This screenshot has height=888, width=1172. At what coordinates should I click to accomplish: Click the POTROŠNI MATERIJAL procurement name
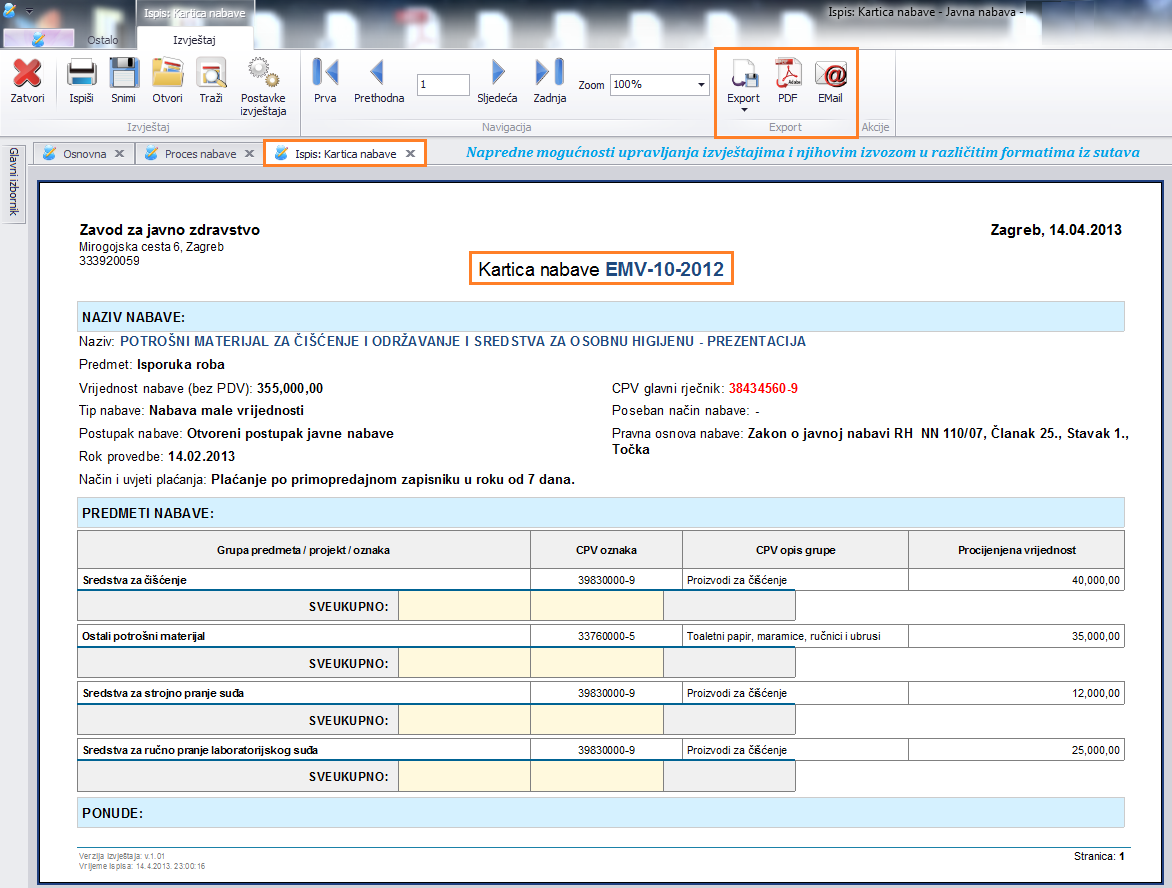(463, 342)
